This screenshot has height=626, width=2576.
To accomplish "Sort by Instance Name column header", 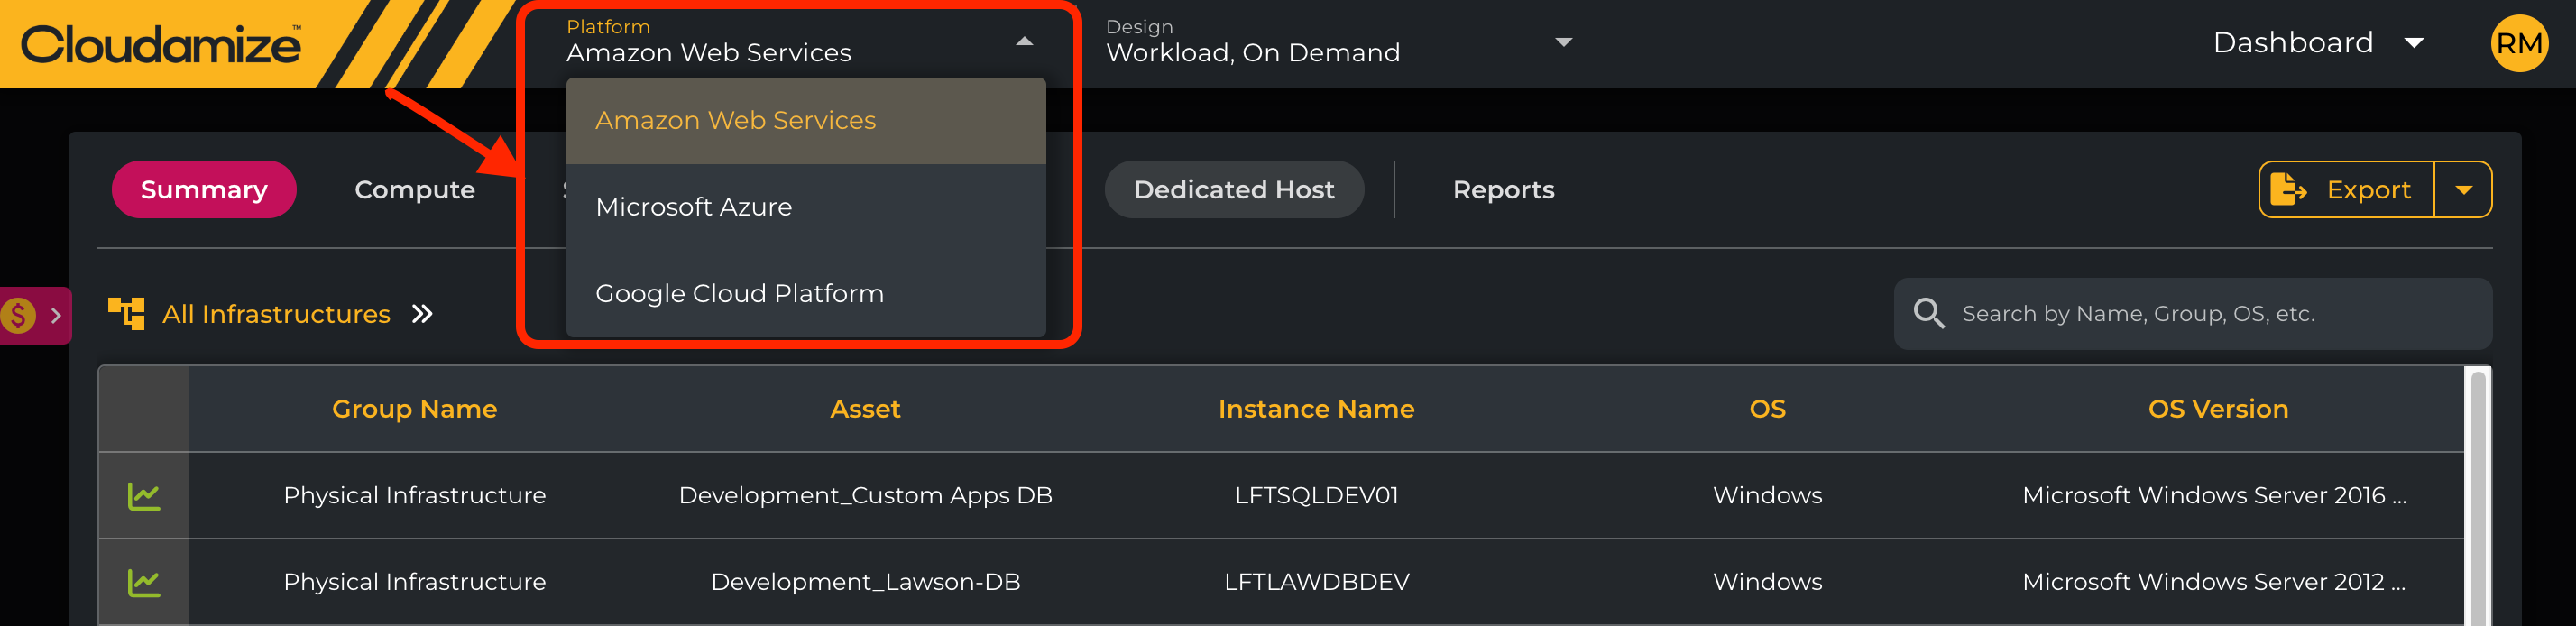I will coord(1316,409).
